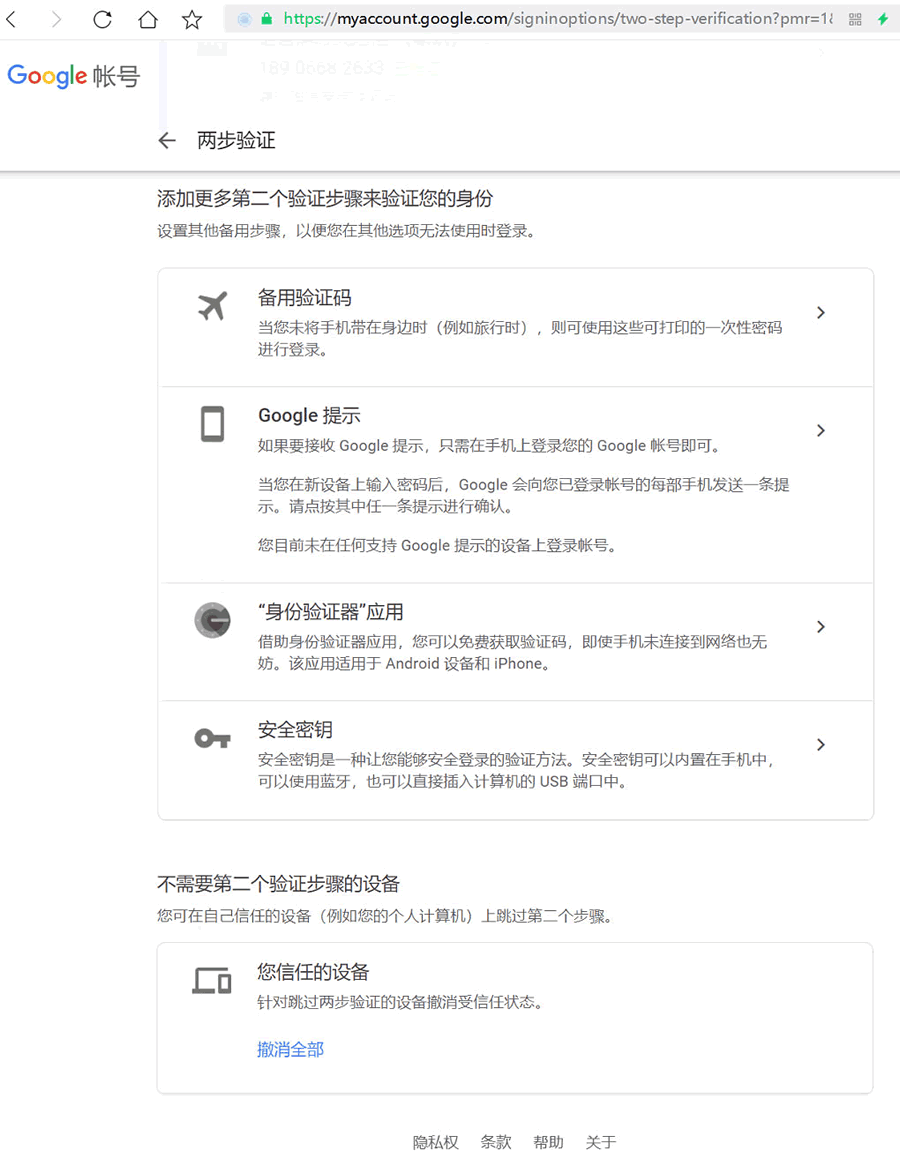Screen dimensions: 900x1159
Task: Click text 针对跳过两步验证的设备撤消受信任状态
Action: 400,1002
